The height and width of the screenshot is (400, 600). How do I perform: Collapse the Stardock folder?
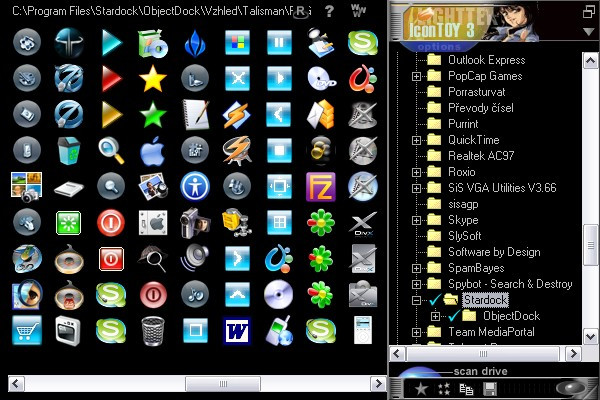[x=416, y=300]
